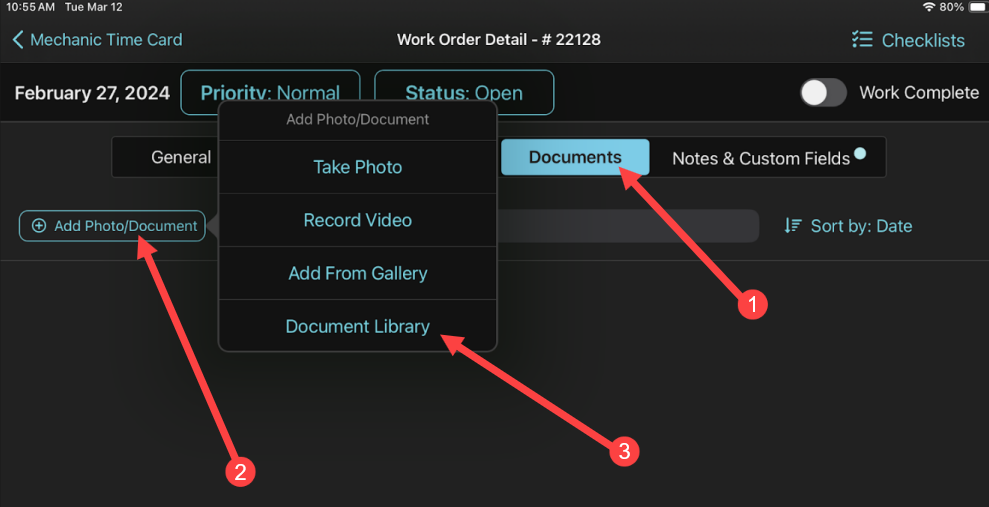Click the 80% battery percentage
Viewport: 989px width, 507px height.
(x=952, y=8)
